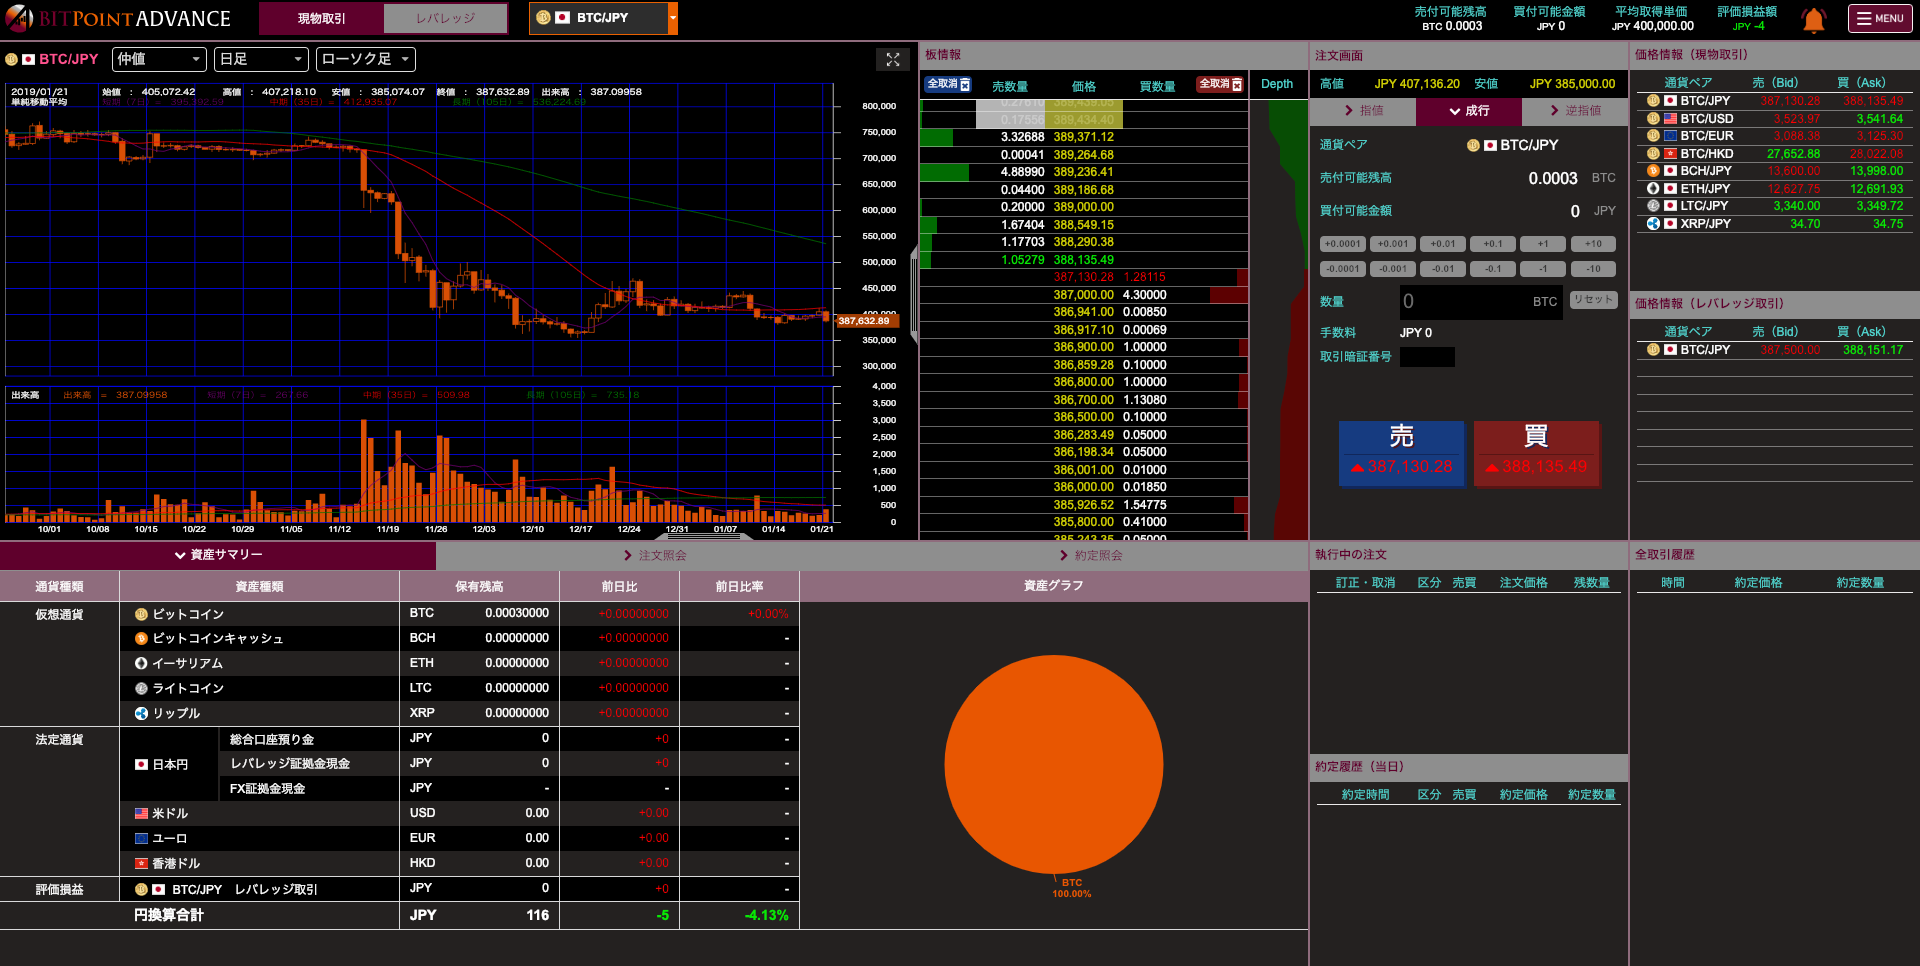
Task: Click the cancel all sell orders icon
Action: (x=948, y=85)
